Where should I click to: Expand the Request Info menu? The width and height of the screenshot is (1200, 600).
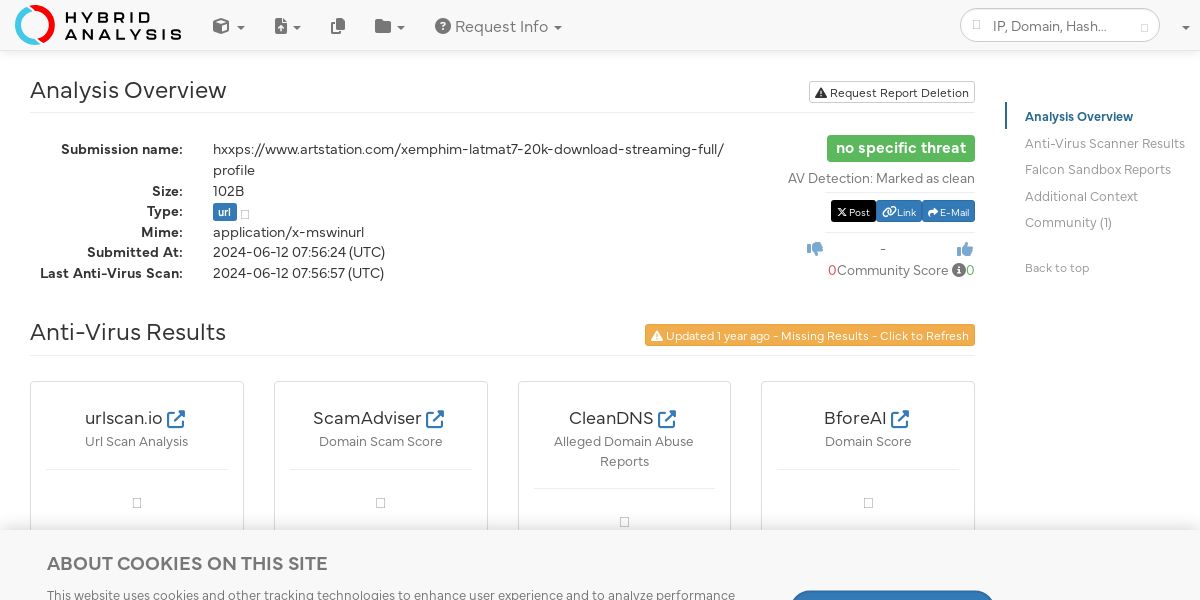coord(498,27)
